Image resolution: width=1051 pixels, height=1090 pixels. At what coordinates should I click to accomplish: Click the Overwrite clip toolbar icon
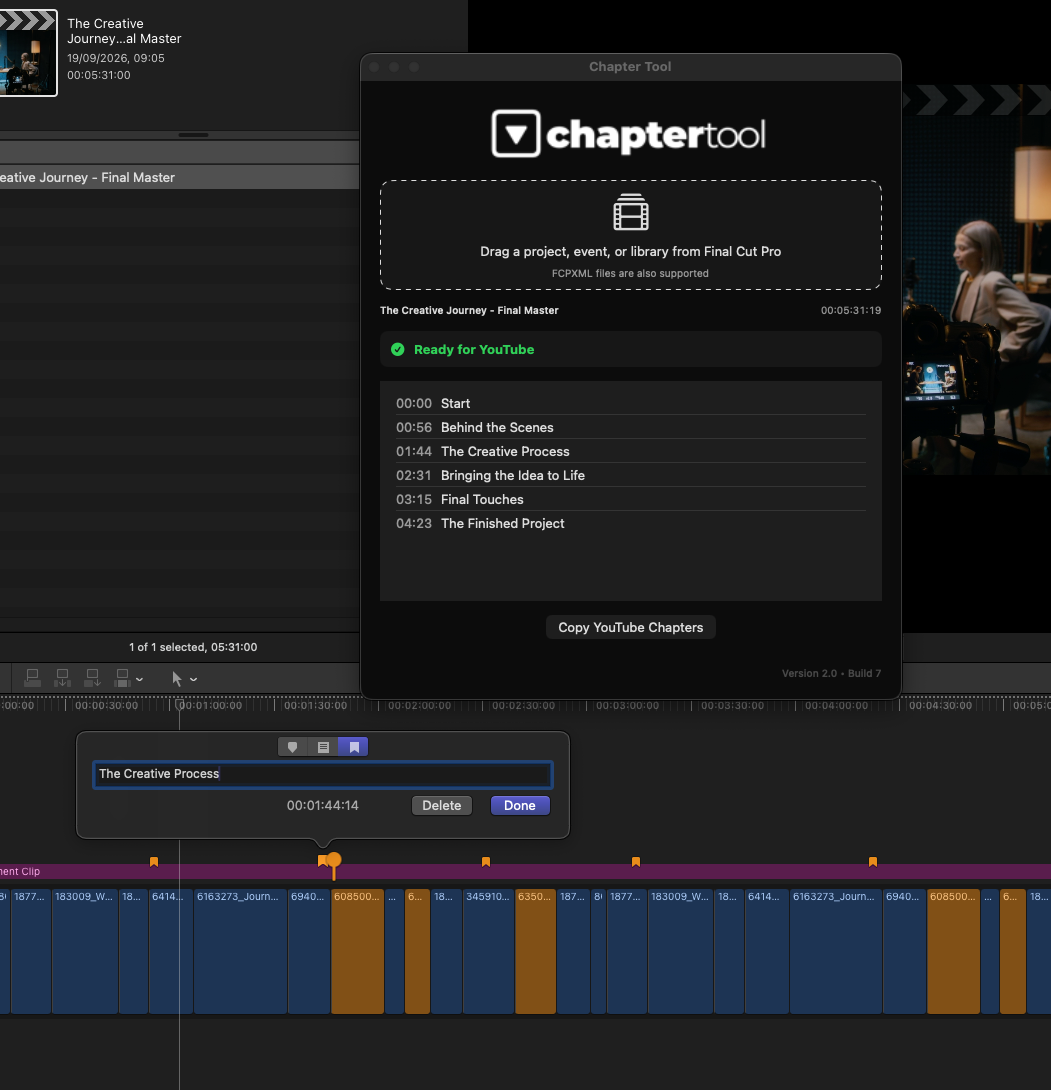122,678
